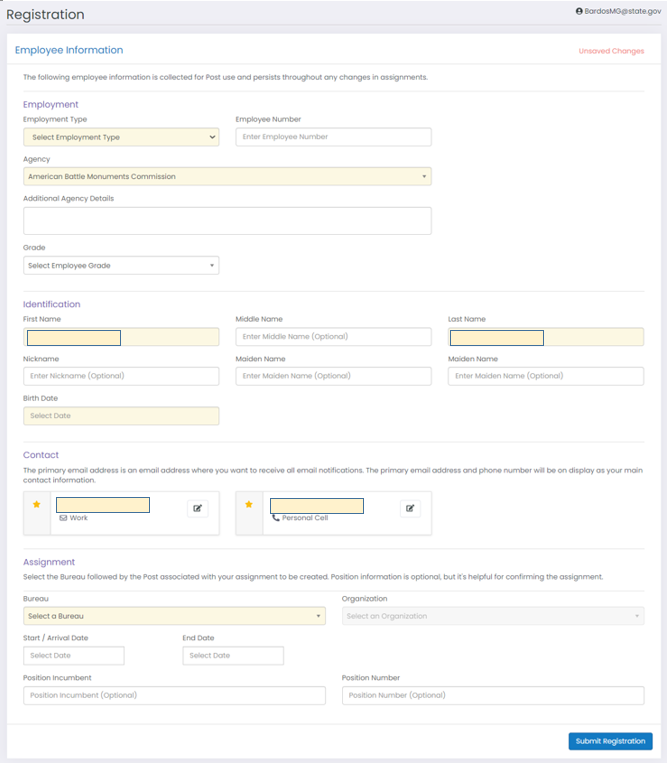Open the Select an Organization dropdown

(x=493, y=616)
